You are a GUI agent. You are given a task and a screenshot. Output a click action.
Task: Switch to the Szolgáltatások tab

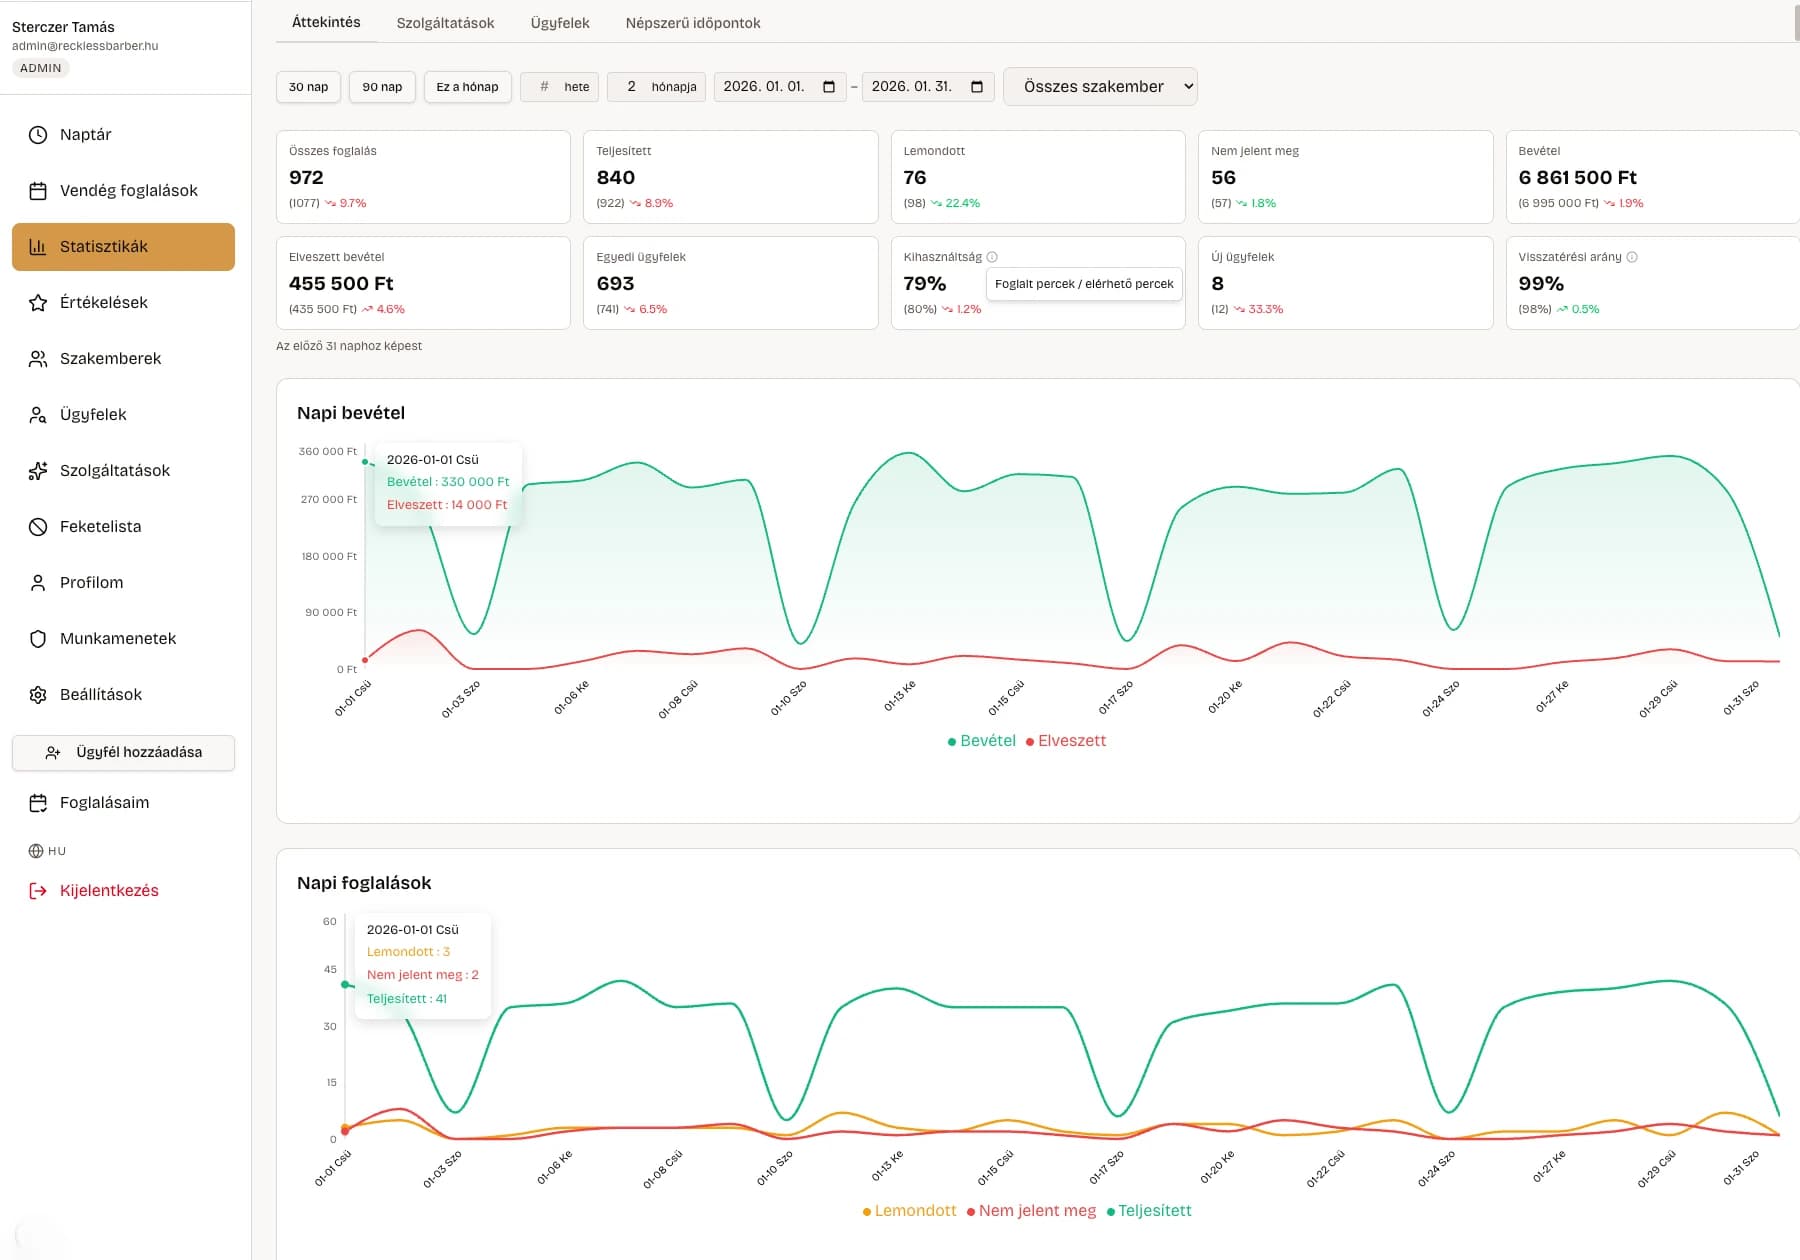pos(445,23)
